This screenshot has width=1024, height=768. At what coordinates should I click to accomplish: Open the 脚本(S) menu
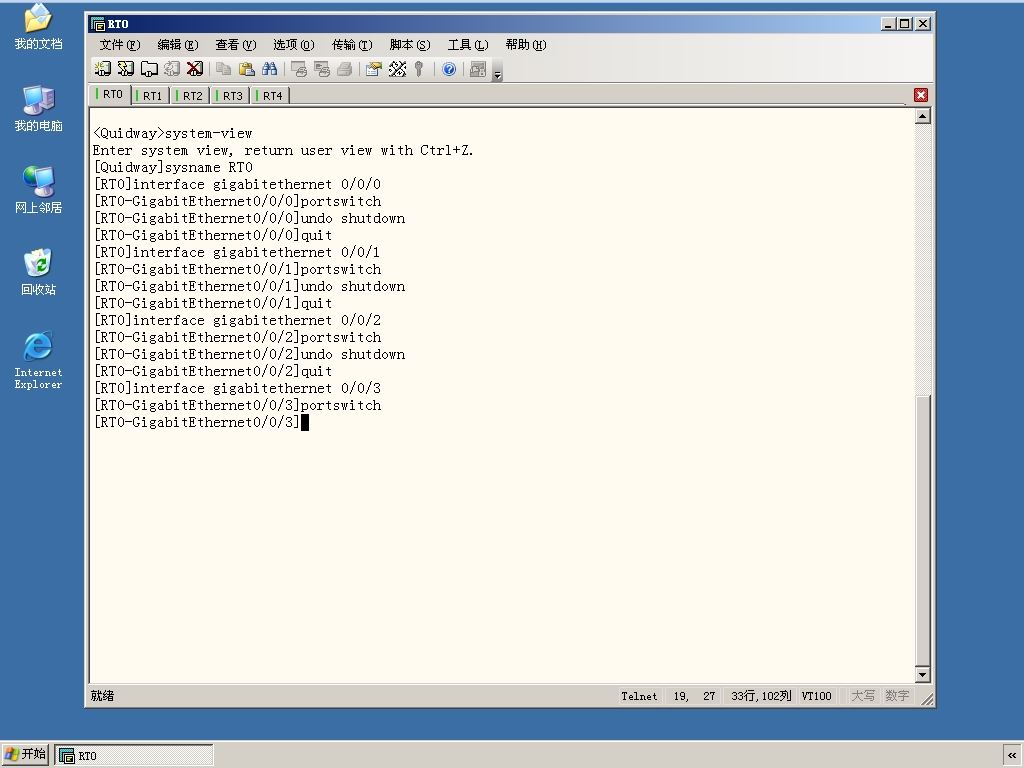(410, 45)
